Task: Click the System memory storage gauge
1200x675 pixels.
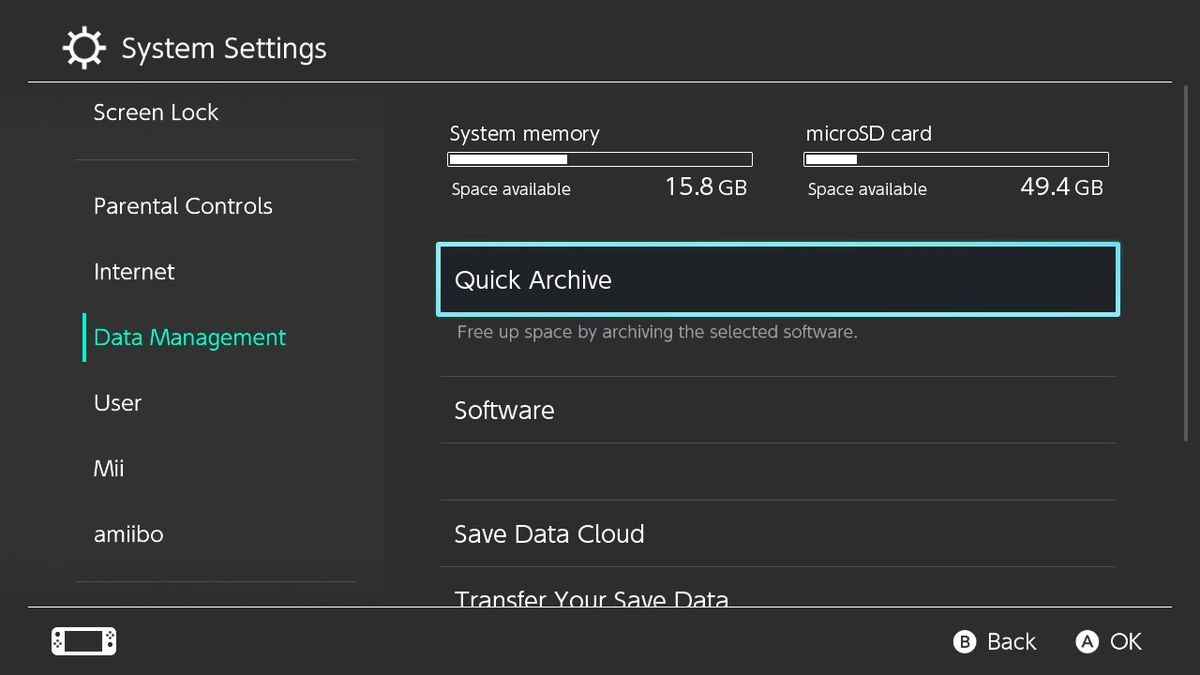Action: point(599,159)
